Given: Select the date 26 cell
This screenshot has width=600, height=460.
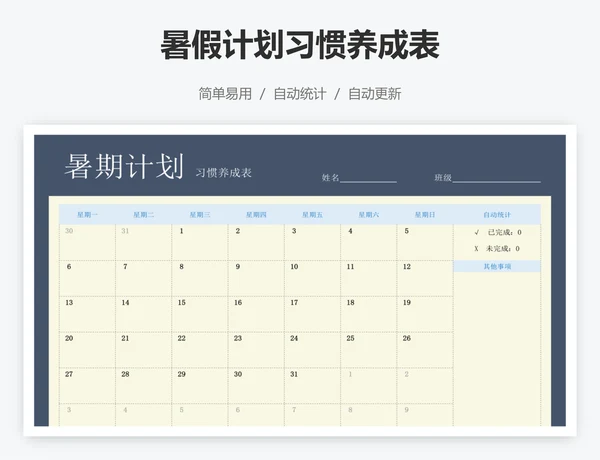Looking at the screenshot, I should (425, 350).
